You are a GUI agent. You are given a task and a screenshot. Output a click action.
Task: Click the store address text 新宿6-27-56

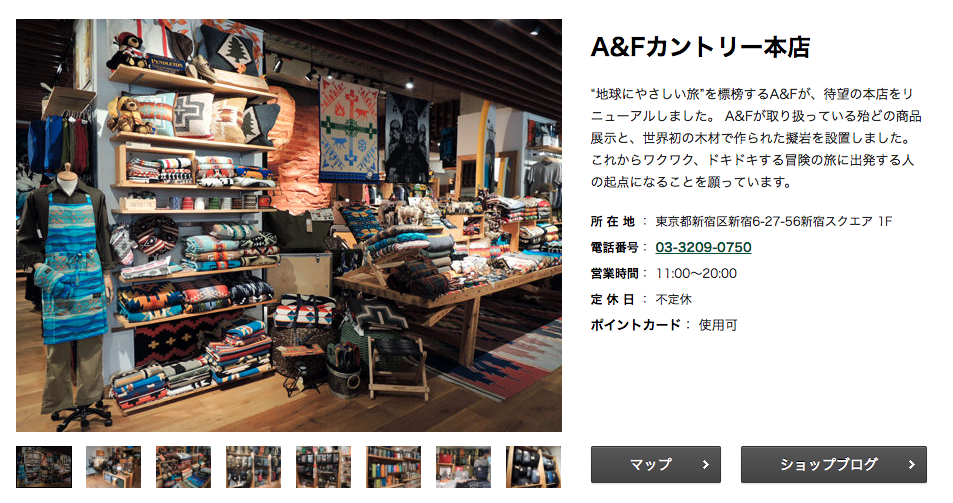pyautogui.click(x=741, y=222)
